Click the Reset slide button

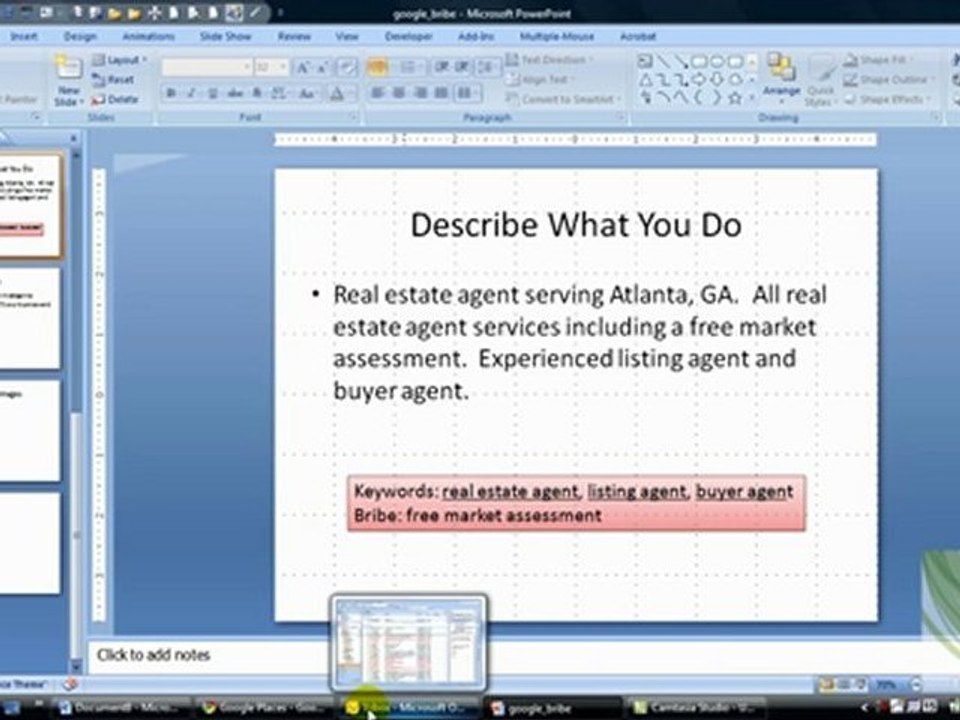pos(114,80)
